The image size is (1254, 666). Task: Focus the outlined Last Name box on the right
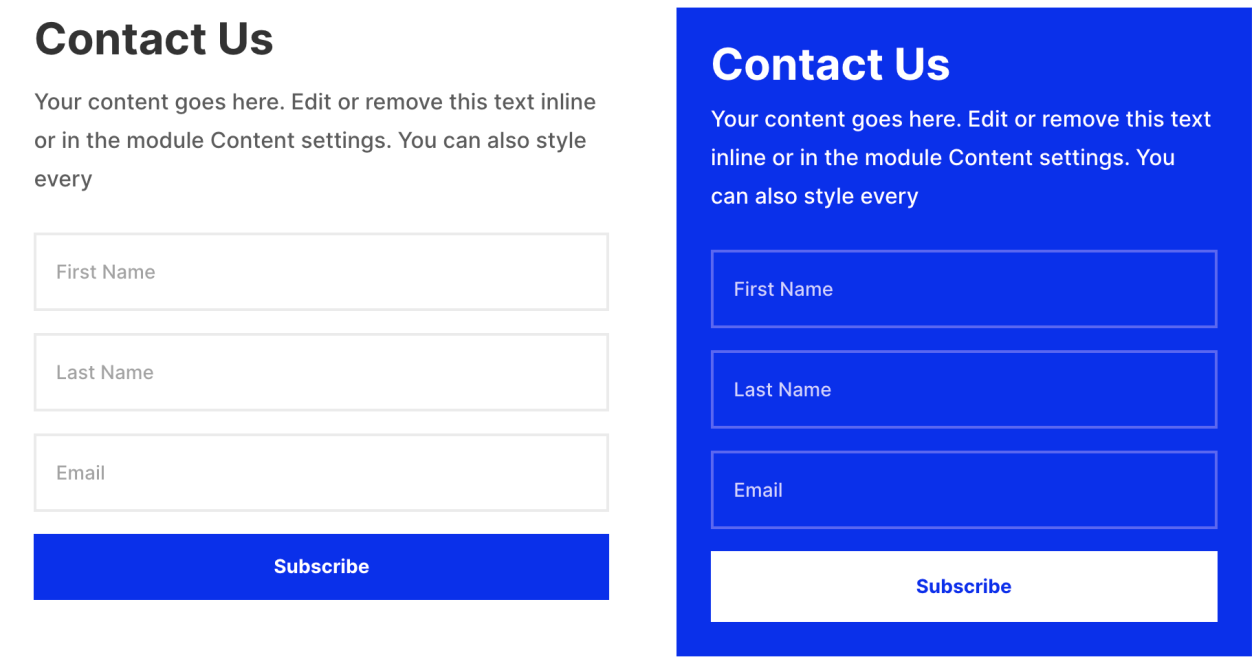click(963, 389)
